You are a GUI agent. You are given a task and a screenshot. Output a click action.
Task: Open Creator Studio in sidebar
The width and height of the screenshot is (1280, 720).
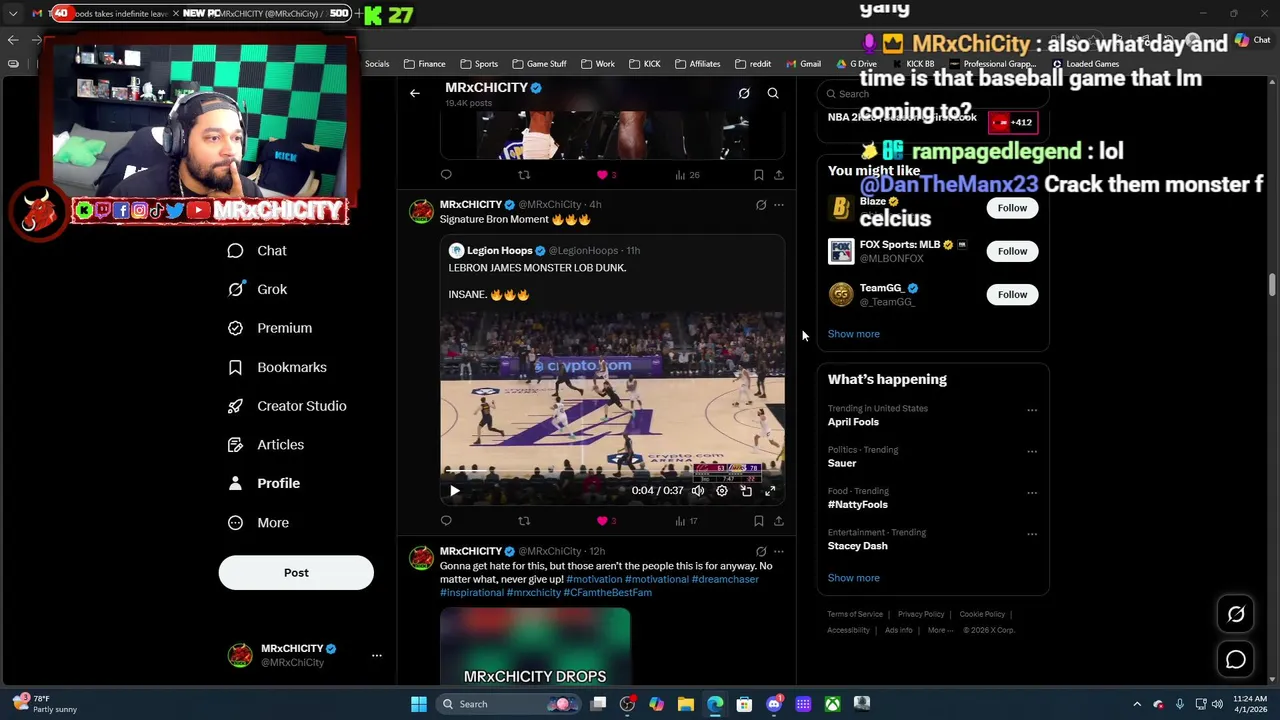tap(287, 406)
